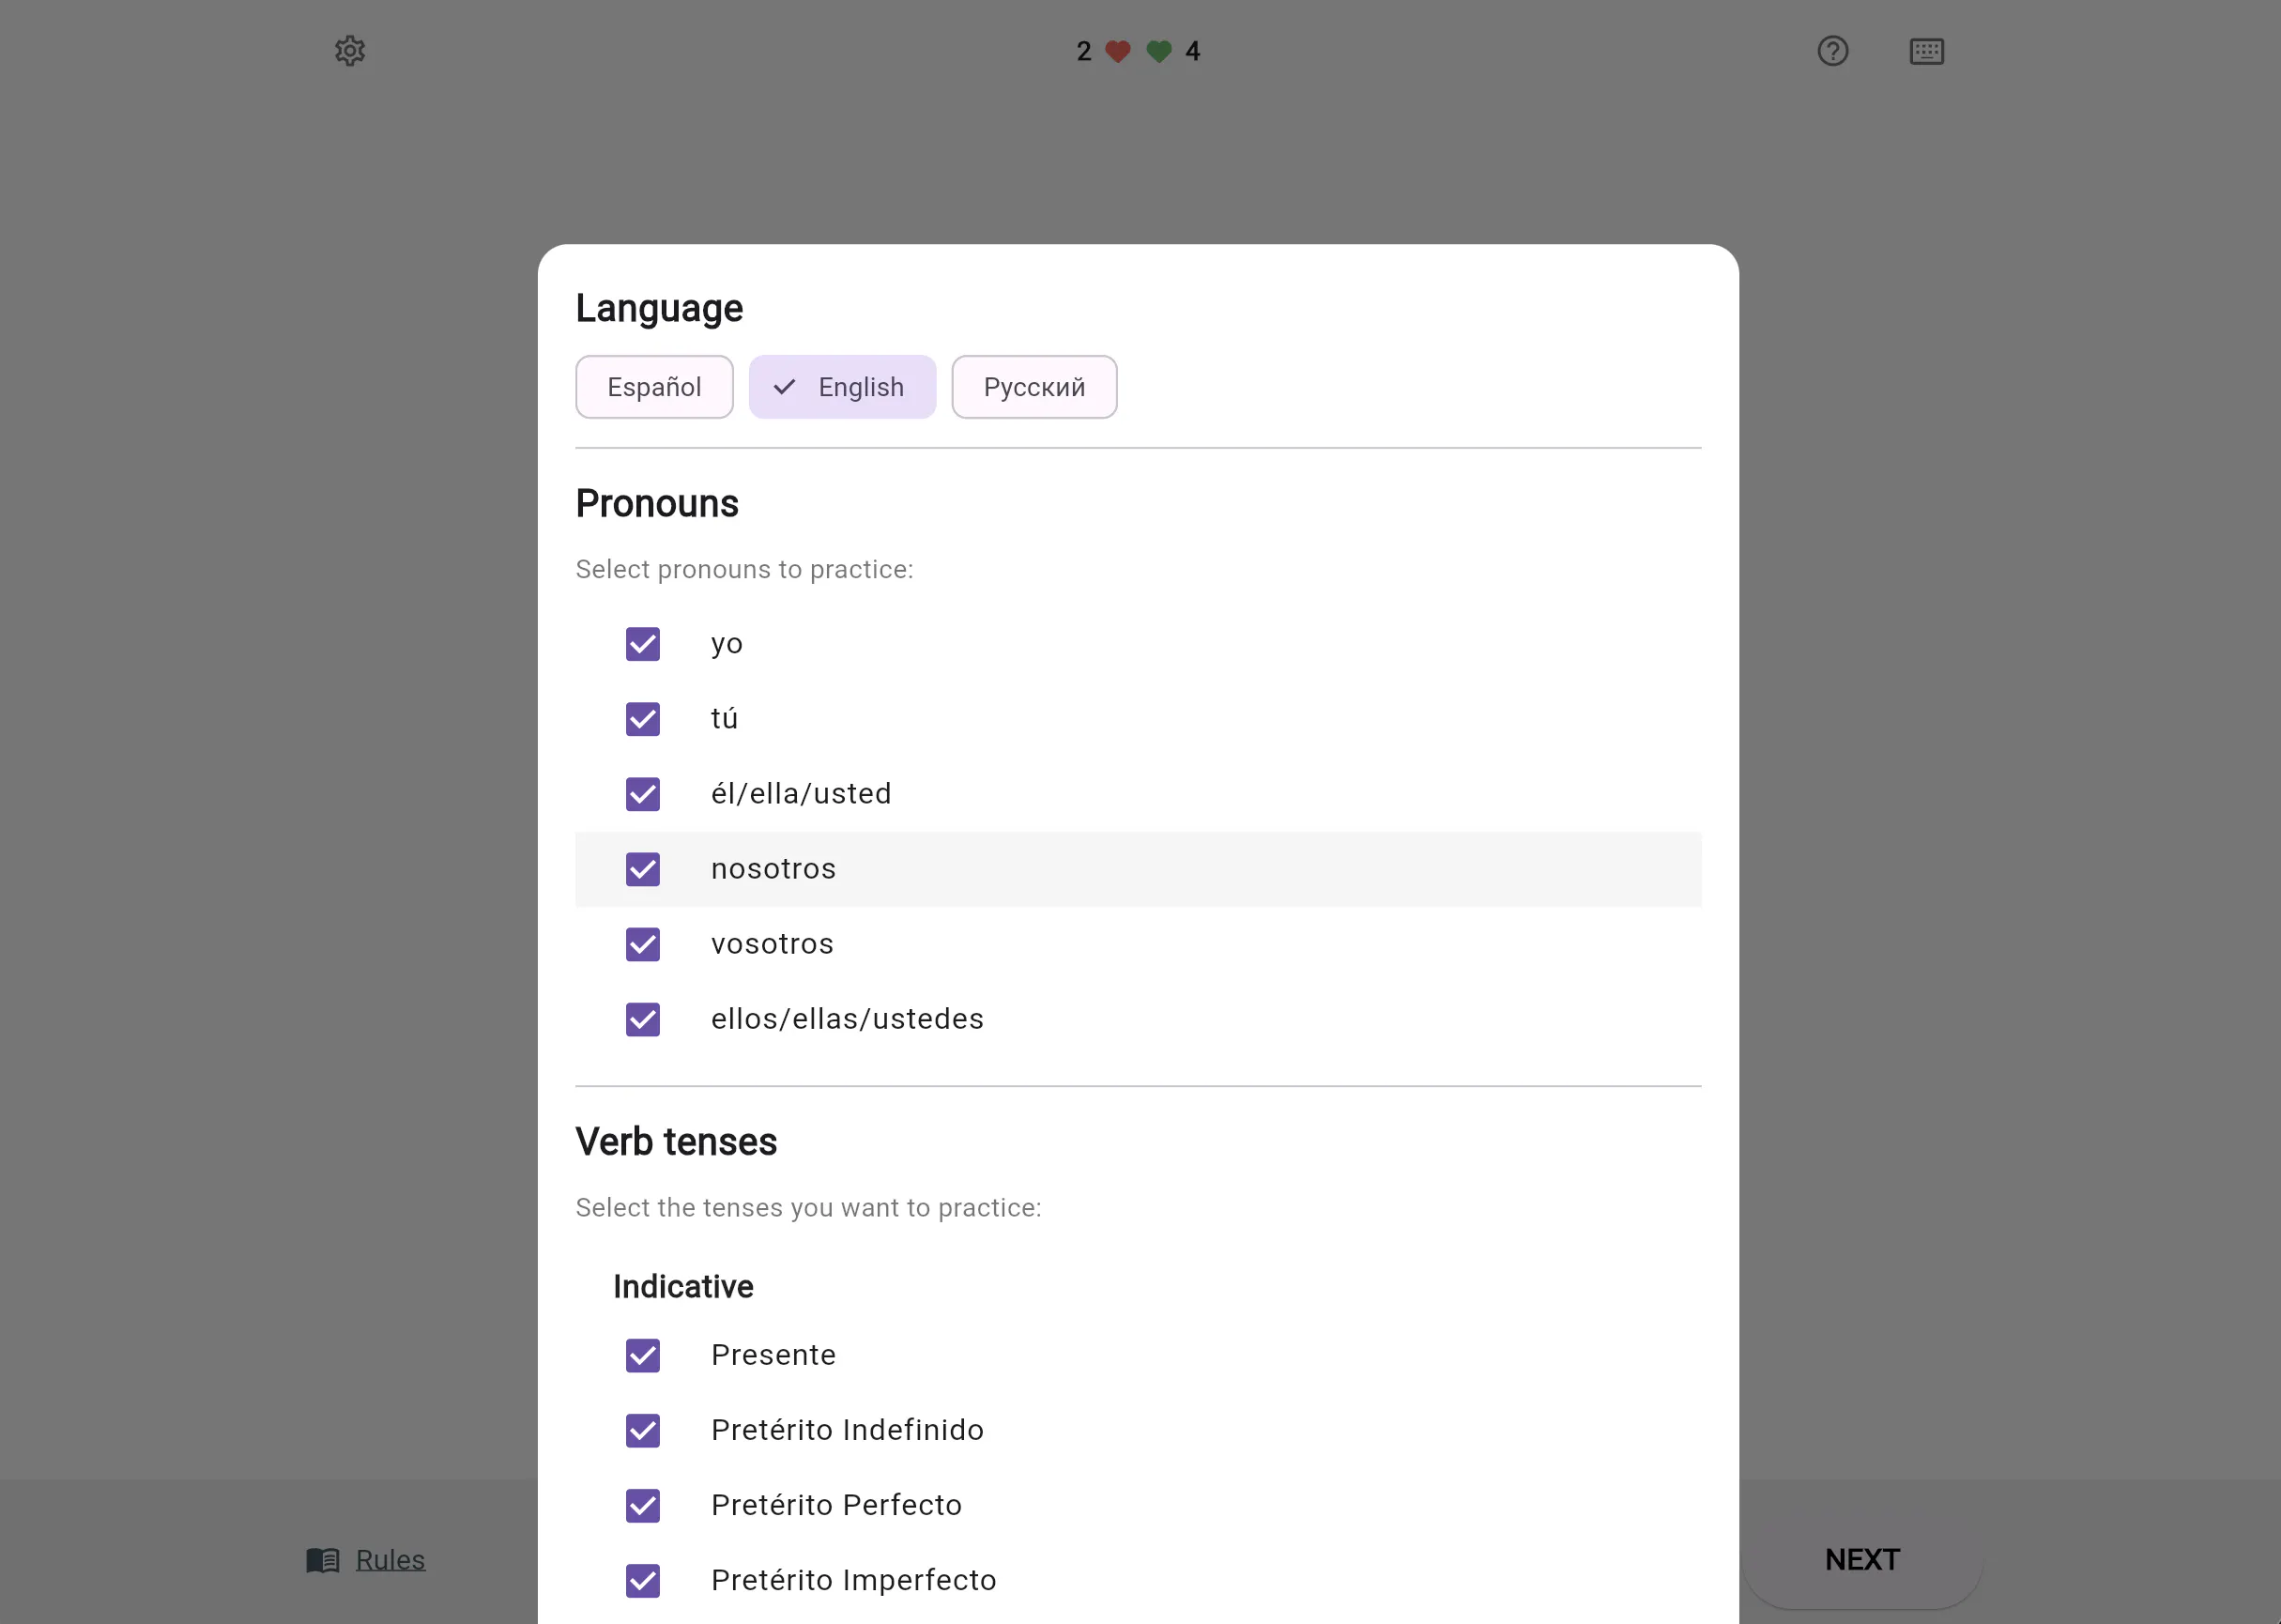2281x1624 pixels.
Task: Uncheck the tú pronoun checkbox
Action: (x=643, y=719)
